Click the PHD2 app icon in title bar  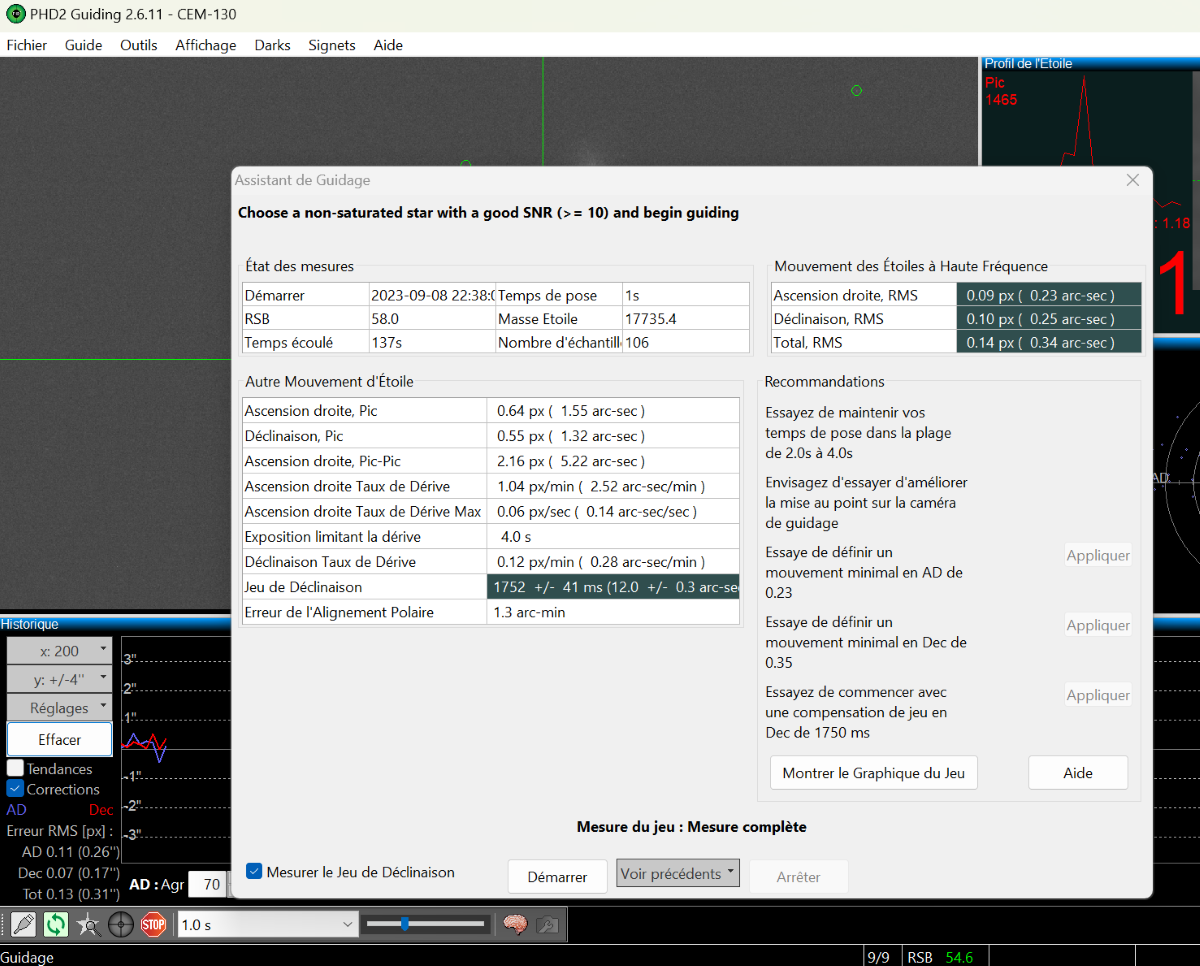point(15,15)
